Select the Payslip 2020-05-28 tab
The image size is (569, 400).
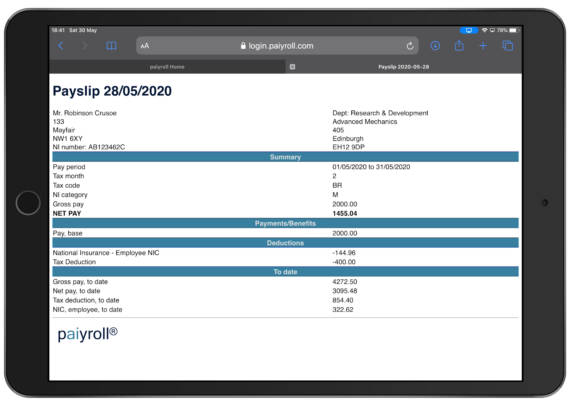[404, 67]
